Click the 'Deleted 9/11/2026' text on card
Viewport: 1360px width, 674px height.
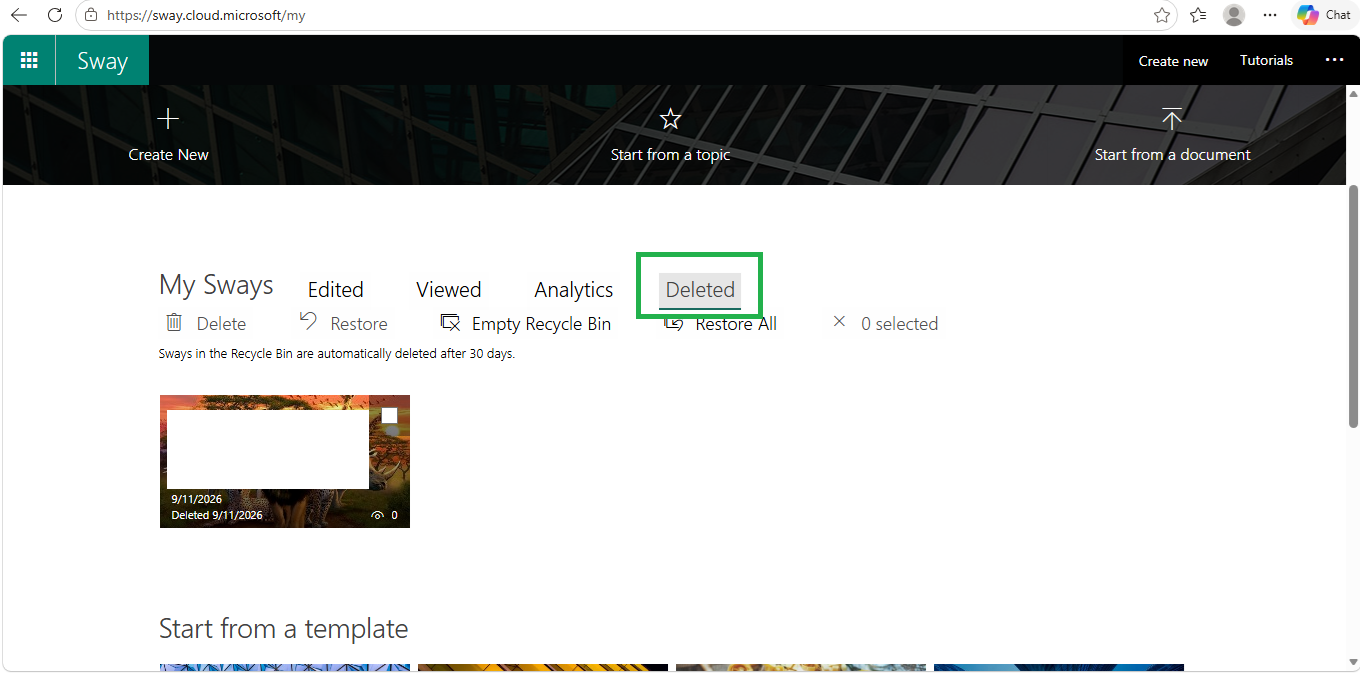coord(217,515)
